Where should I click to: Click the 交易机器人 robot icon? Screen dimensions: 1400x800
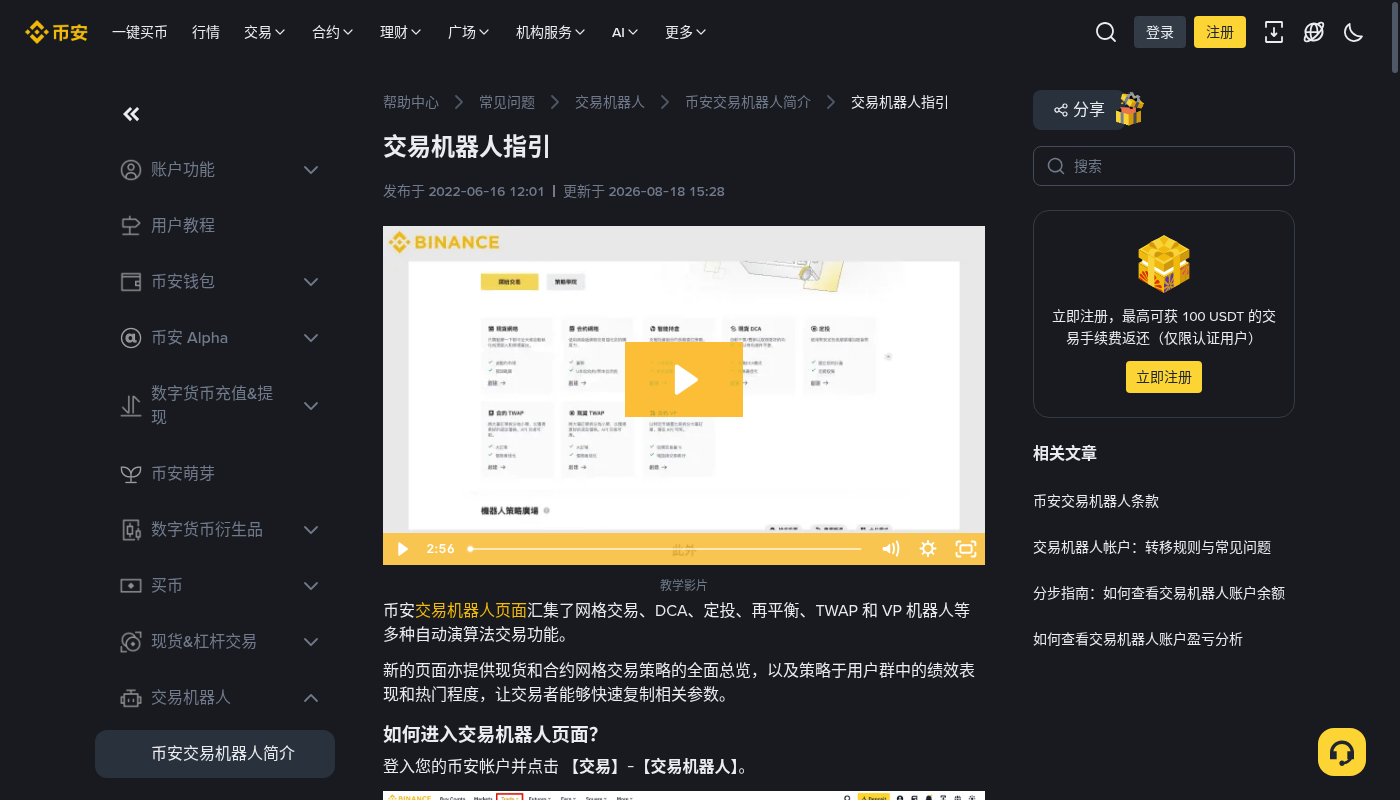[x=131, y=698]
